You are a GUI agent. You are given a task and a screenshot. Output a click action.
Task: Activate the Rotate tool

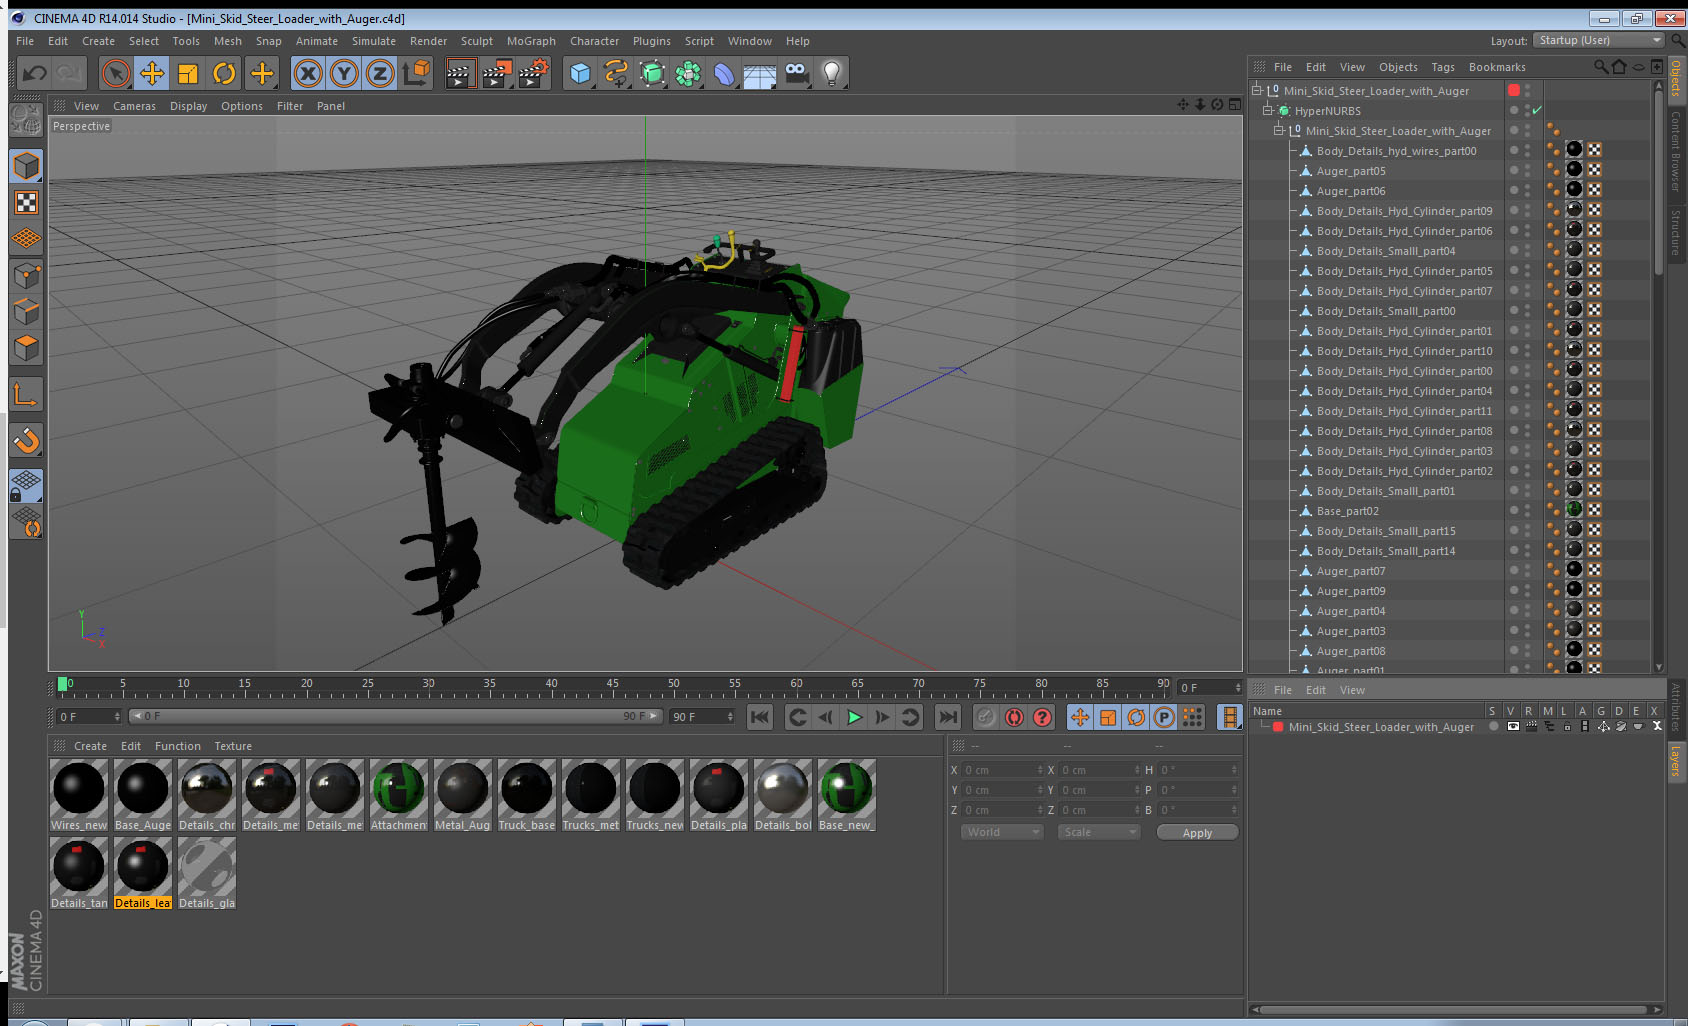point(225,73)
